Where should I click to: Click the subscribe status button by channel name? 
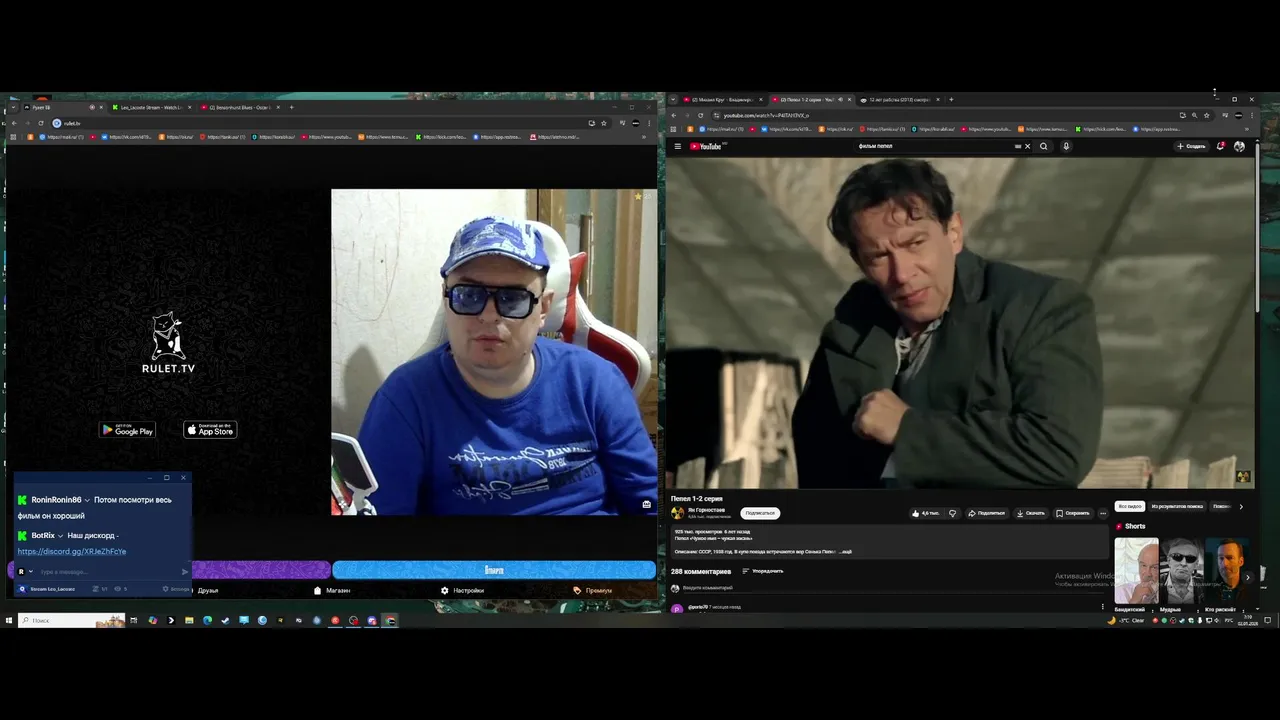click(760, 513)
